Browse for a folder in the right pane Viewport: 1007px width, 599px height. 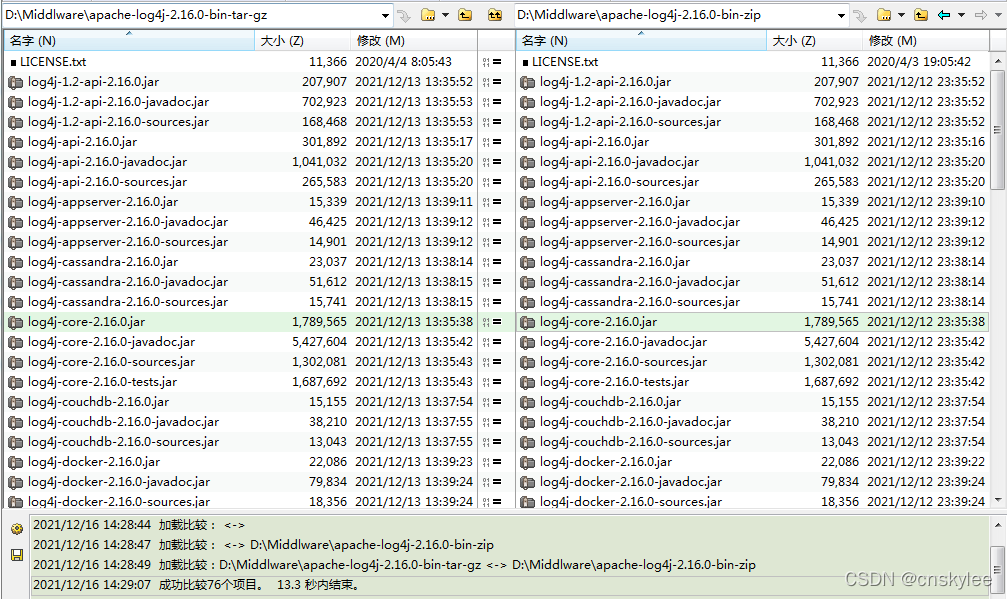pos(884,15)
